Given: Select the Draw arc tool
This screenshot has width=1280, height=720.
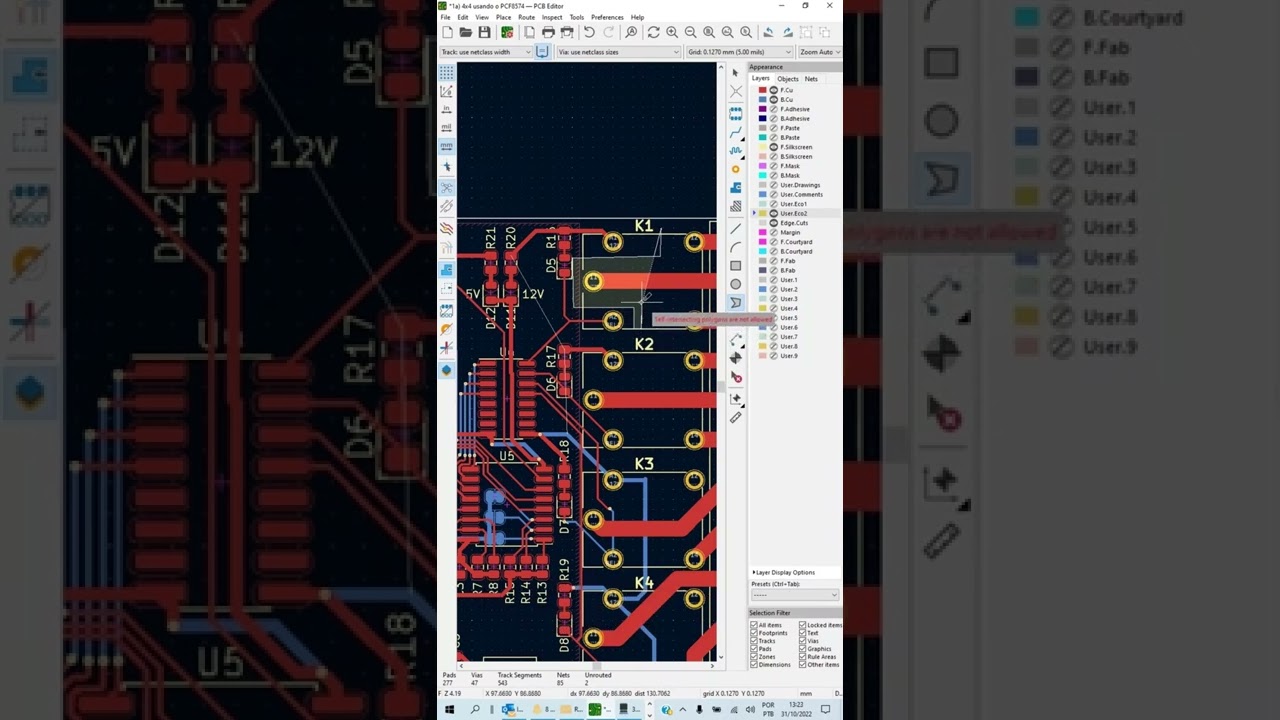Looking at the screenshot, I should (736, 247).
